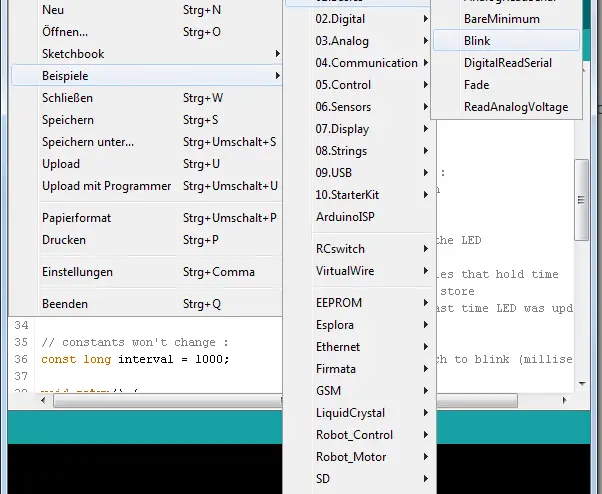Choose Schließen in the menu

[x=147, y=98]
